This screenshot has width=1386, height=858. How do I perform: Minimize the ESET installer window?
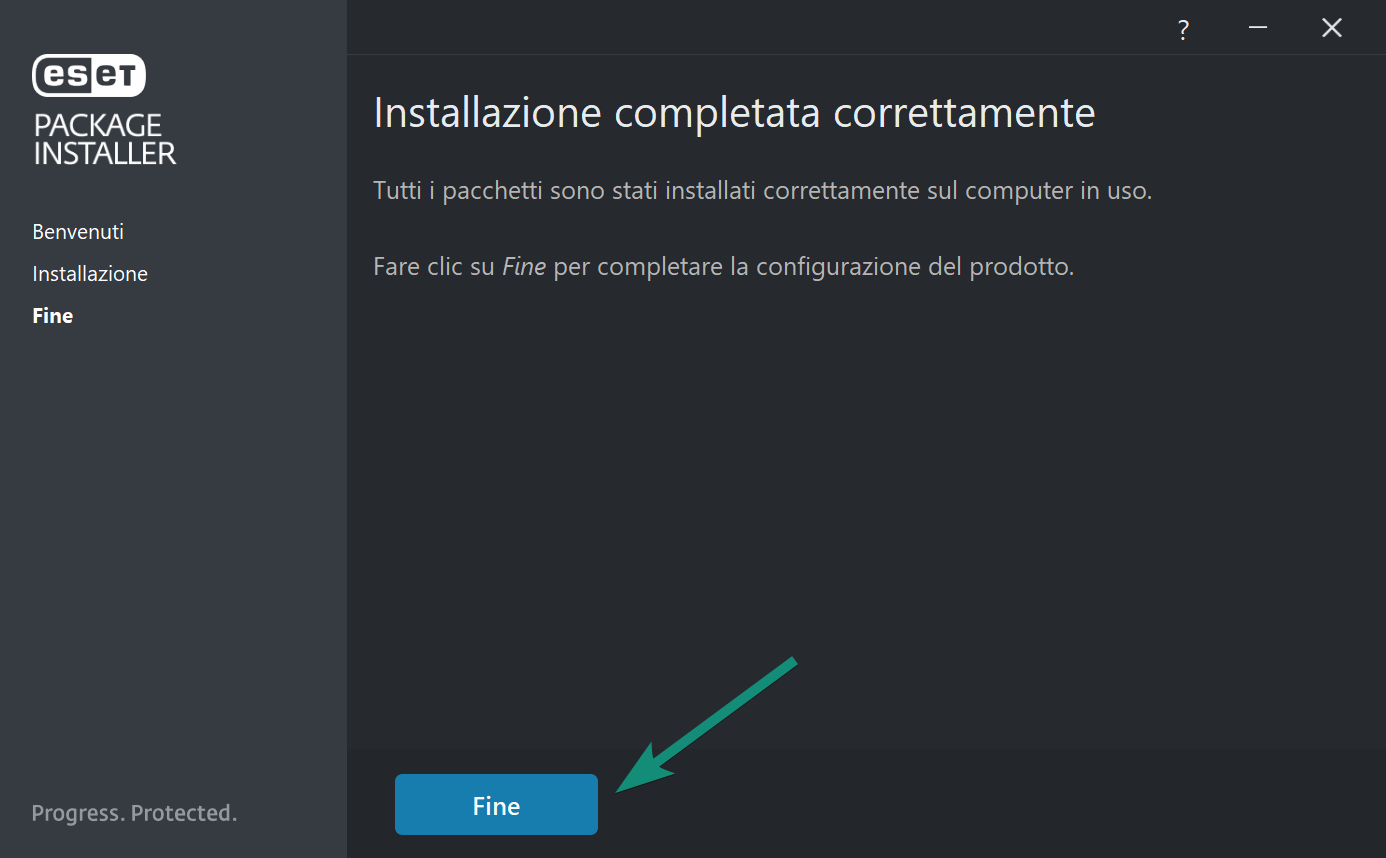pyautogui.click(x=1258, y=28)
